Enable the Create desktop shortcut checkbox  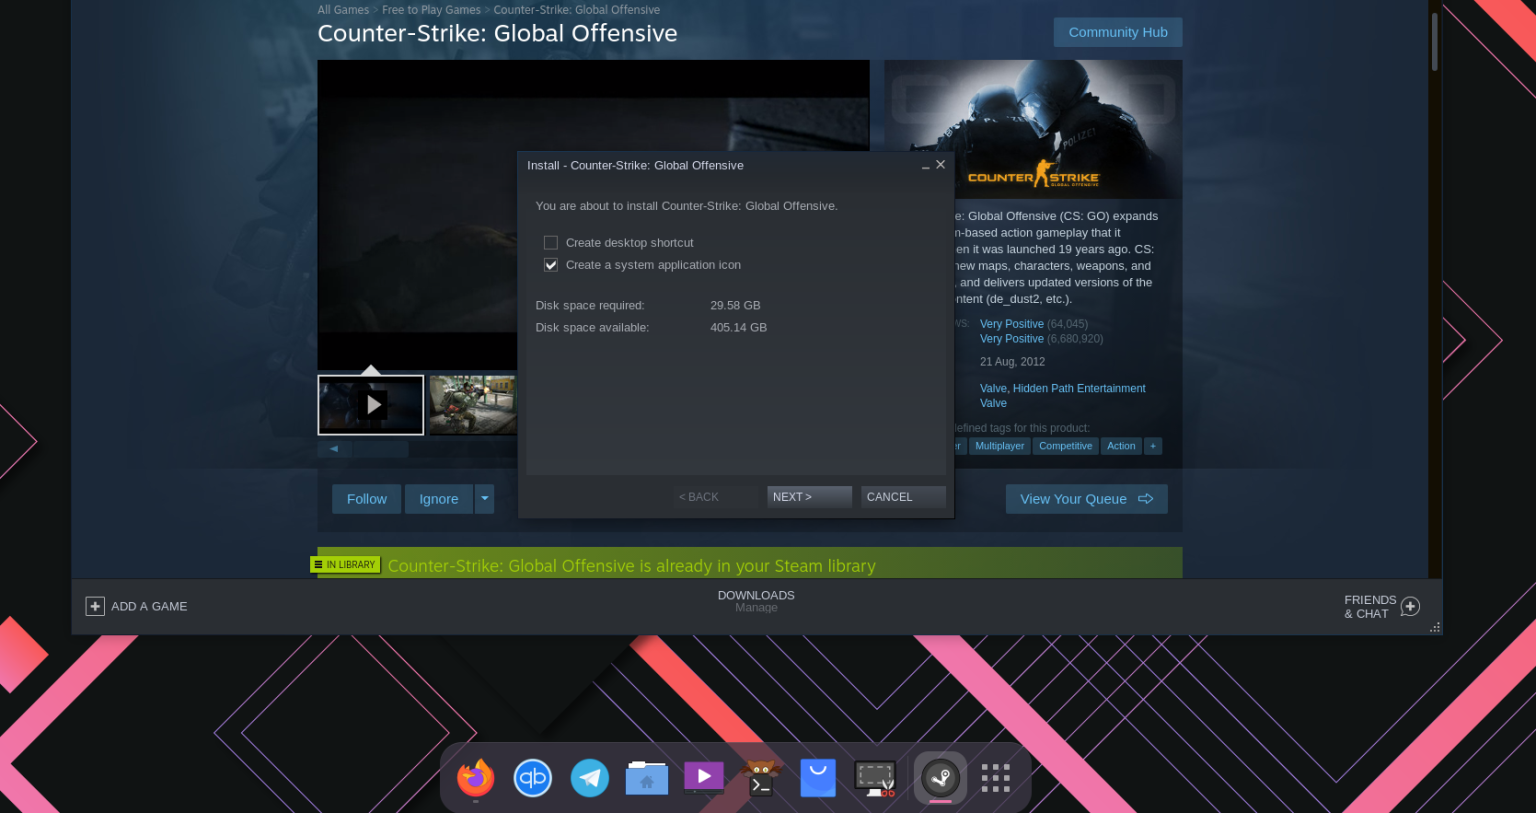click(x=551, y=242)
